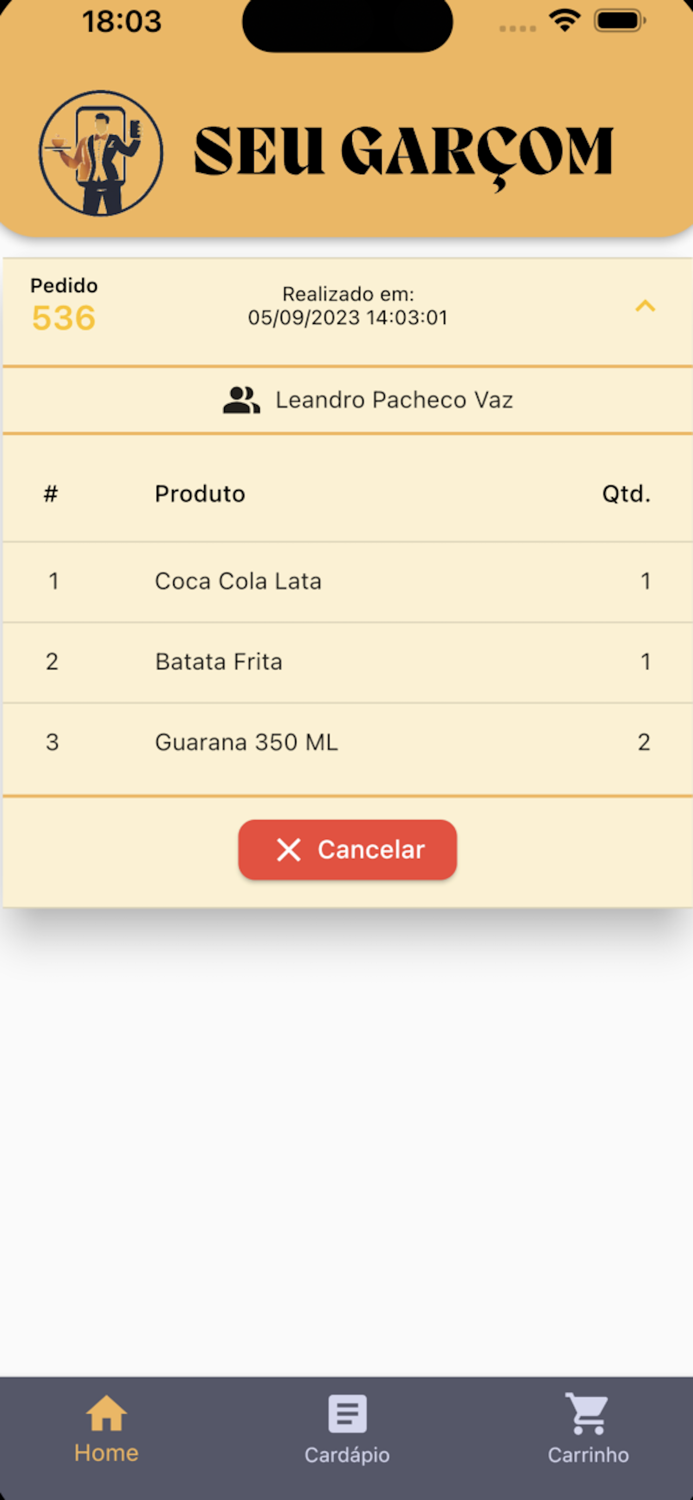
Task: Collapse order 536 using the chevron
Action: [x=646, y=306]
